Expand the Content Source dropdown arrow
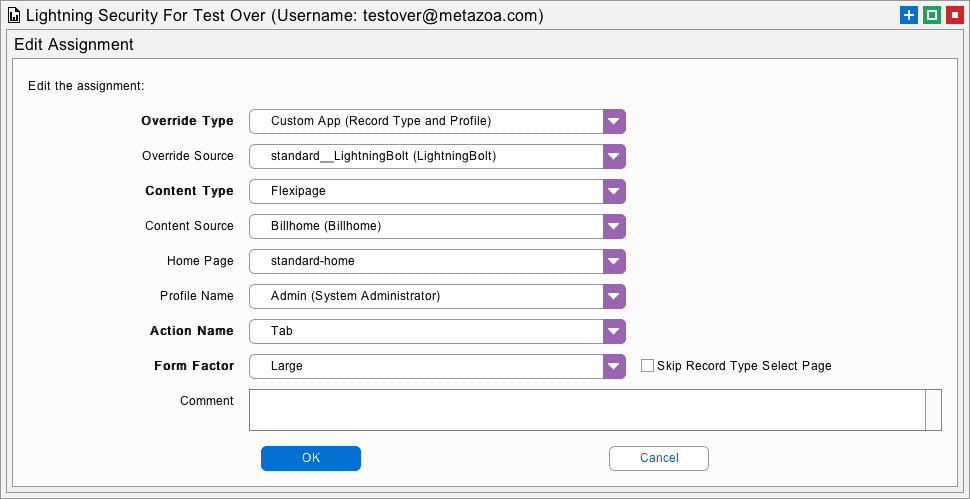This screenshot has height=499, width=970. coord(614,226)
